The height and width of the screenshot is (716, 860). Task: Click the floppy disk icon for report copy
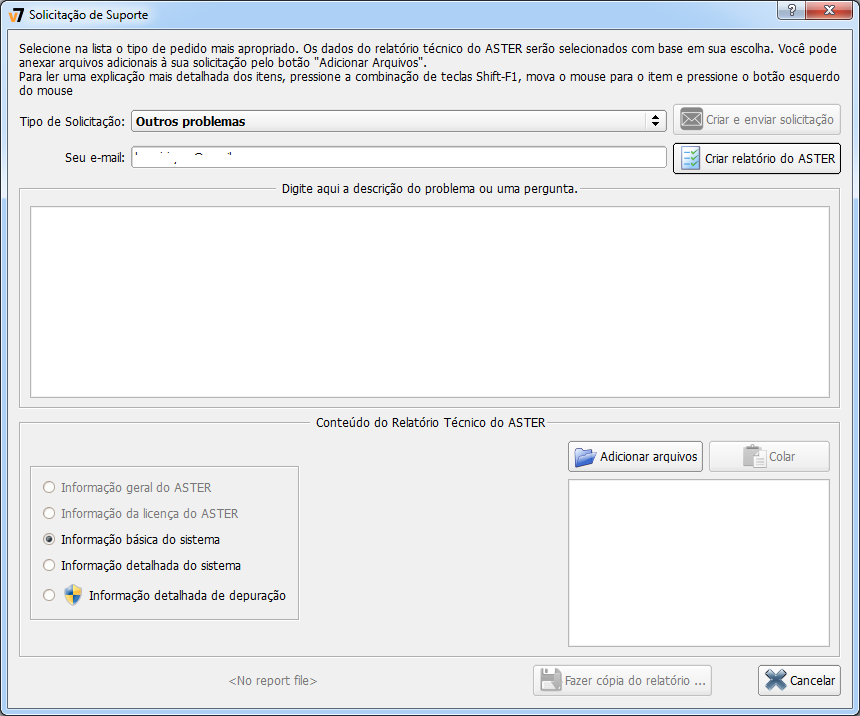click(550, 680)
